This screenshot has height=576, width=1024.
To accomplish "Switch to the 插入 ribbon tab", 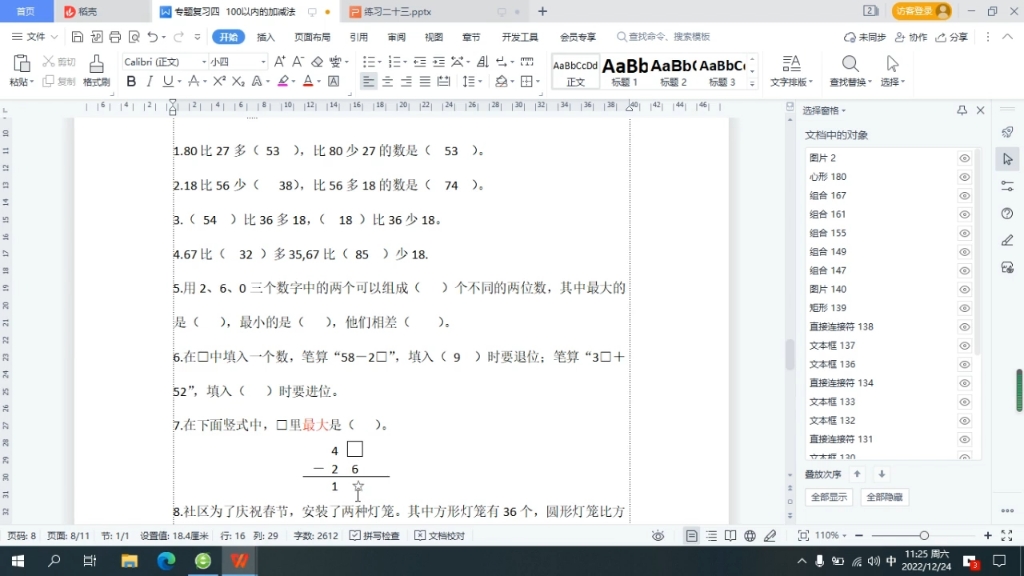I will pos(266,36).
